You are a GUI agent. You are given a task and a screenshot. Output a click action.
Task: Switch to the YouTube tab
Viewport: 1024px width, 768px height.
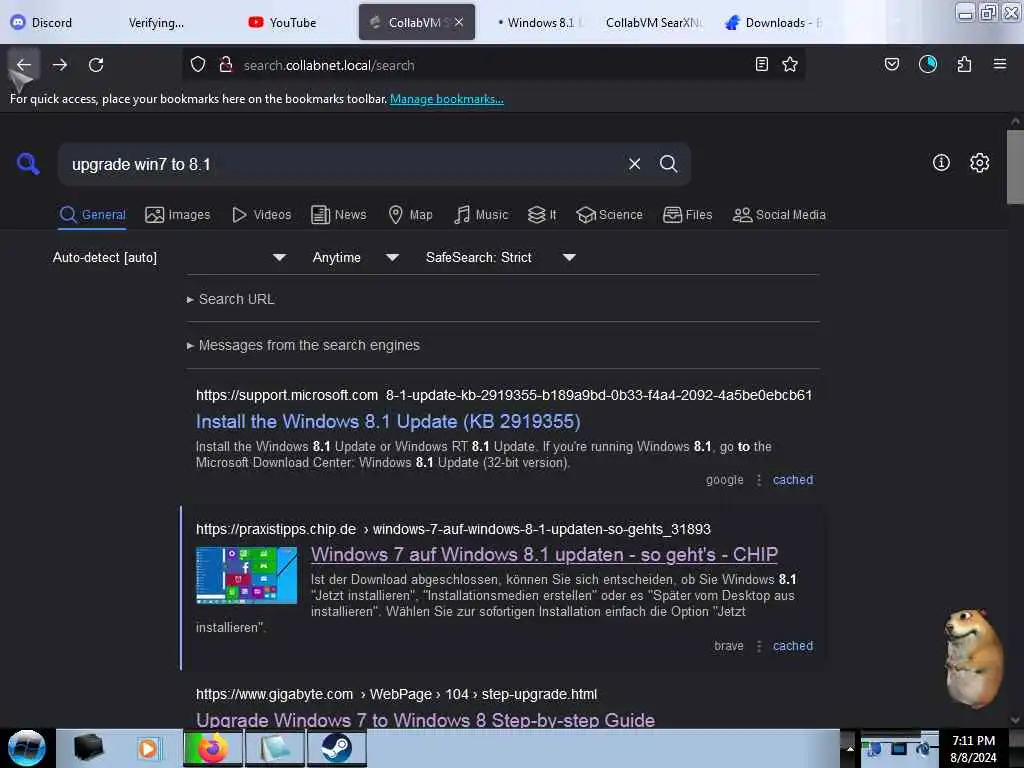283,22
